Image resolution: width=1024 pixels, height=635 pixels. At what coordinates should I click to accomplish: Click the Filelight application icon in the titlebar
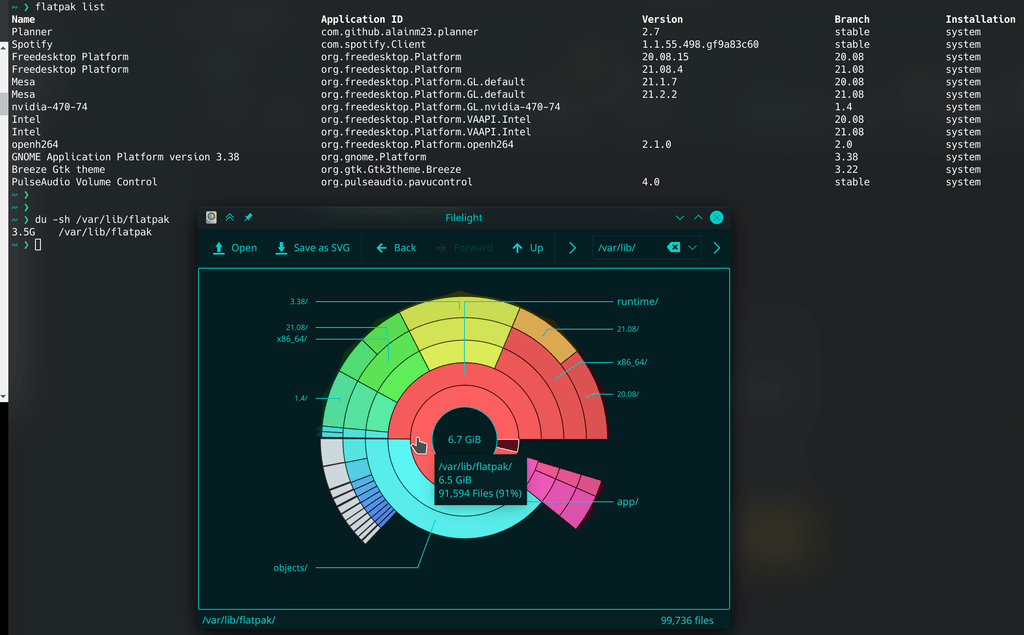click(211, 217)
